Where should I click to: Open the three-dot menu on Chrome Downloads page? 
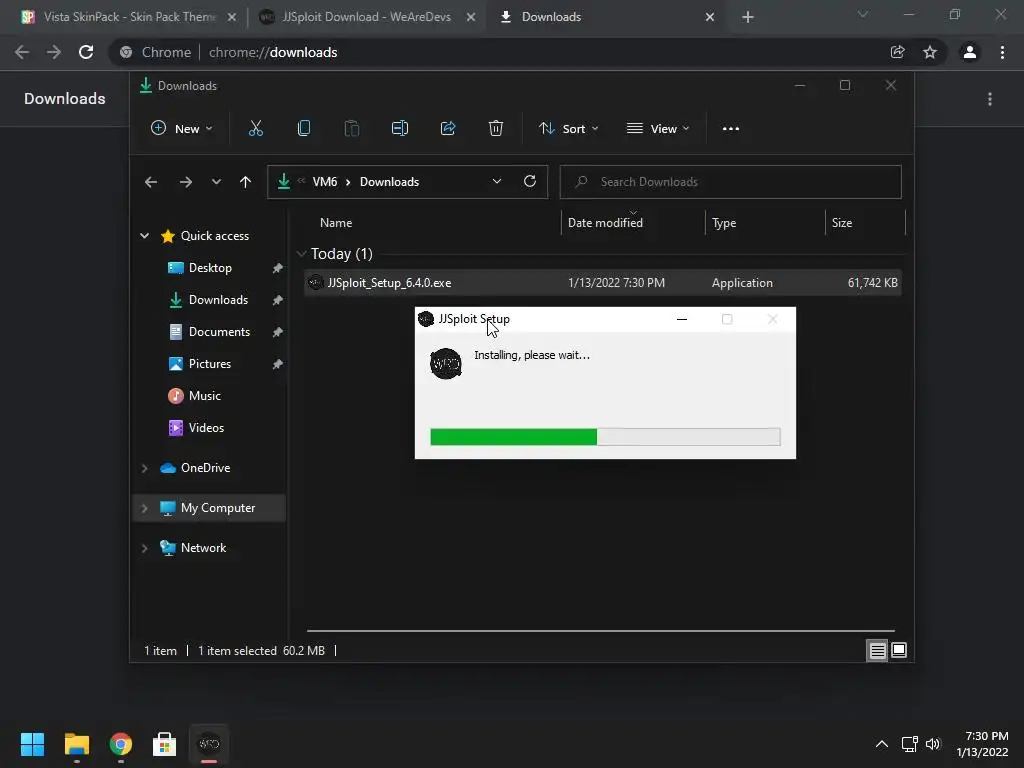(990, 99)
